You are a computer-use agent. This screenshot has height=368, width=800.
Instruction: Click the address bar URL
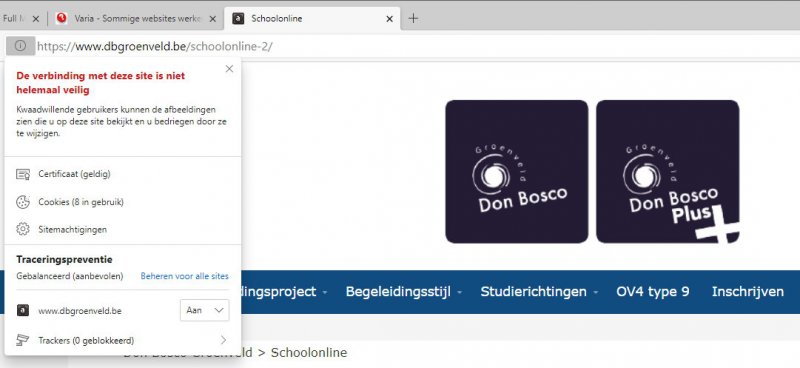click(155, 46)
